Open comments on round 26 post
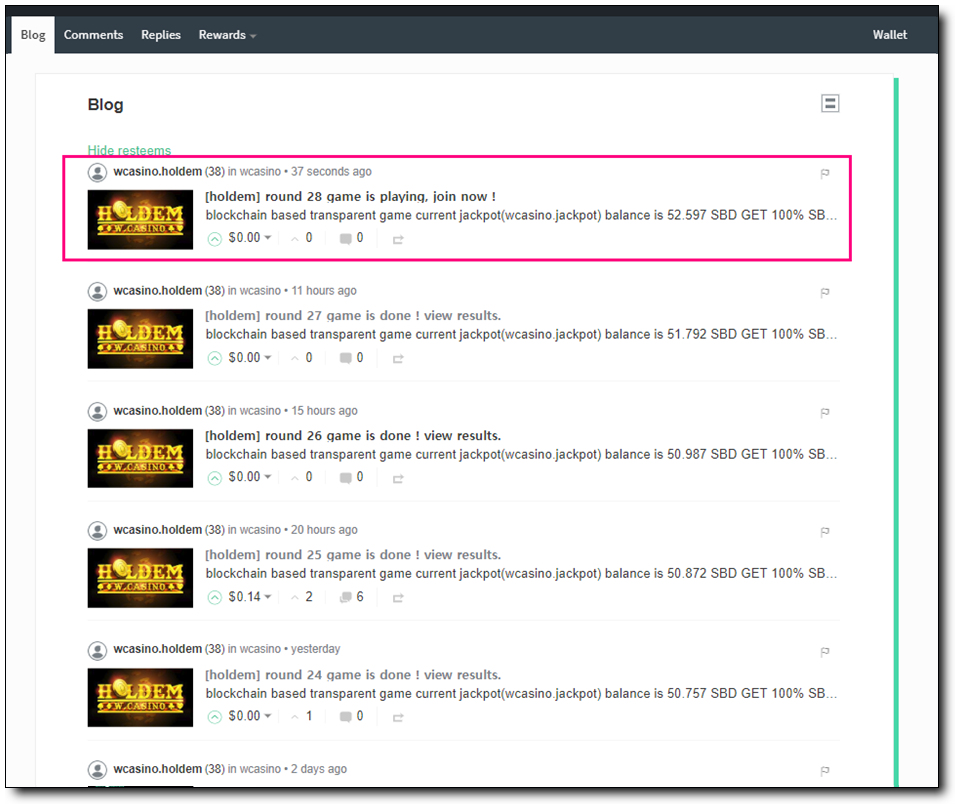Image resolution: width=955 pixels, height=804 pixels. coord(351,478)
